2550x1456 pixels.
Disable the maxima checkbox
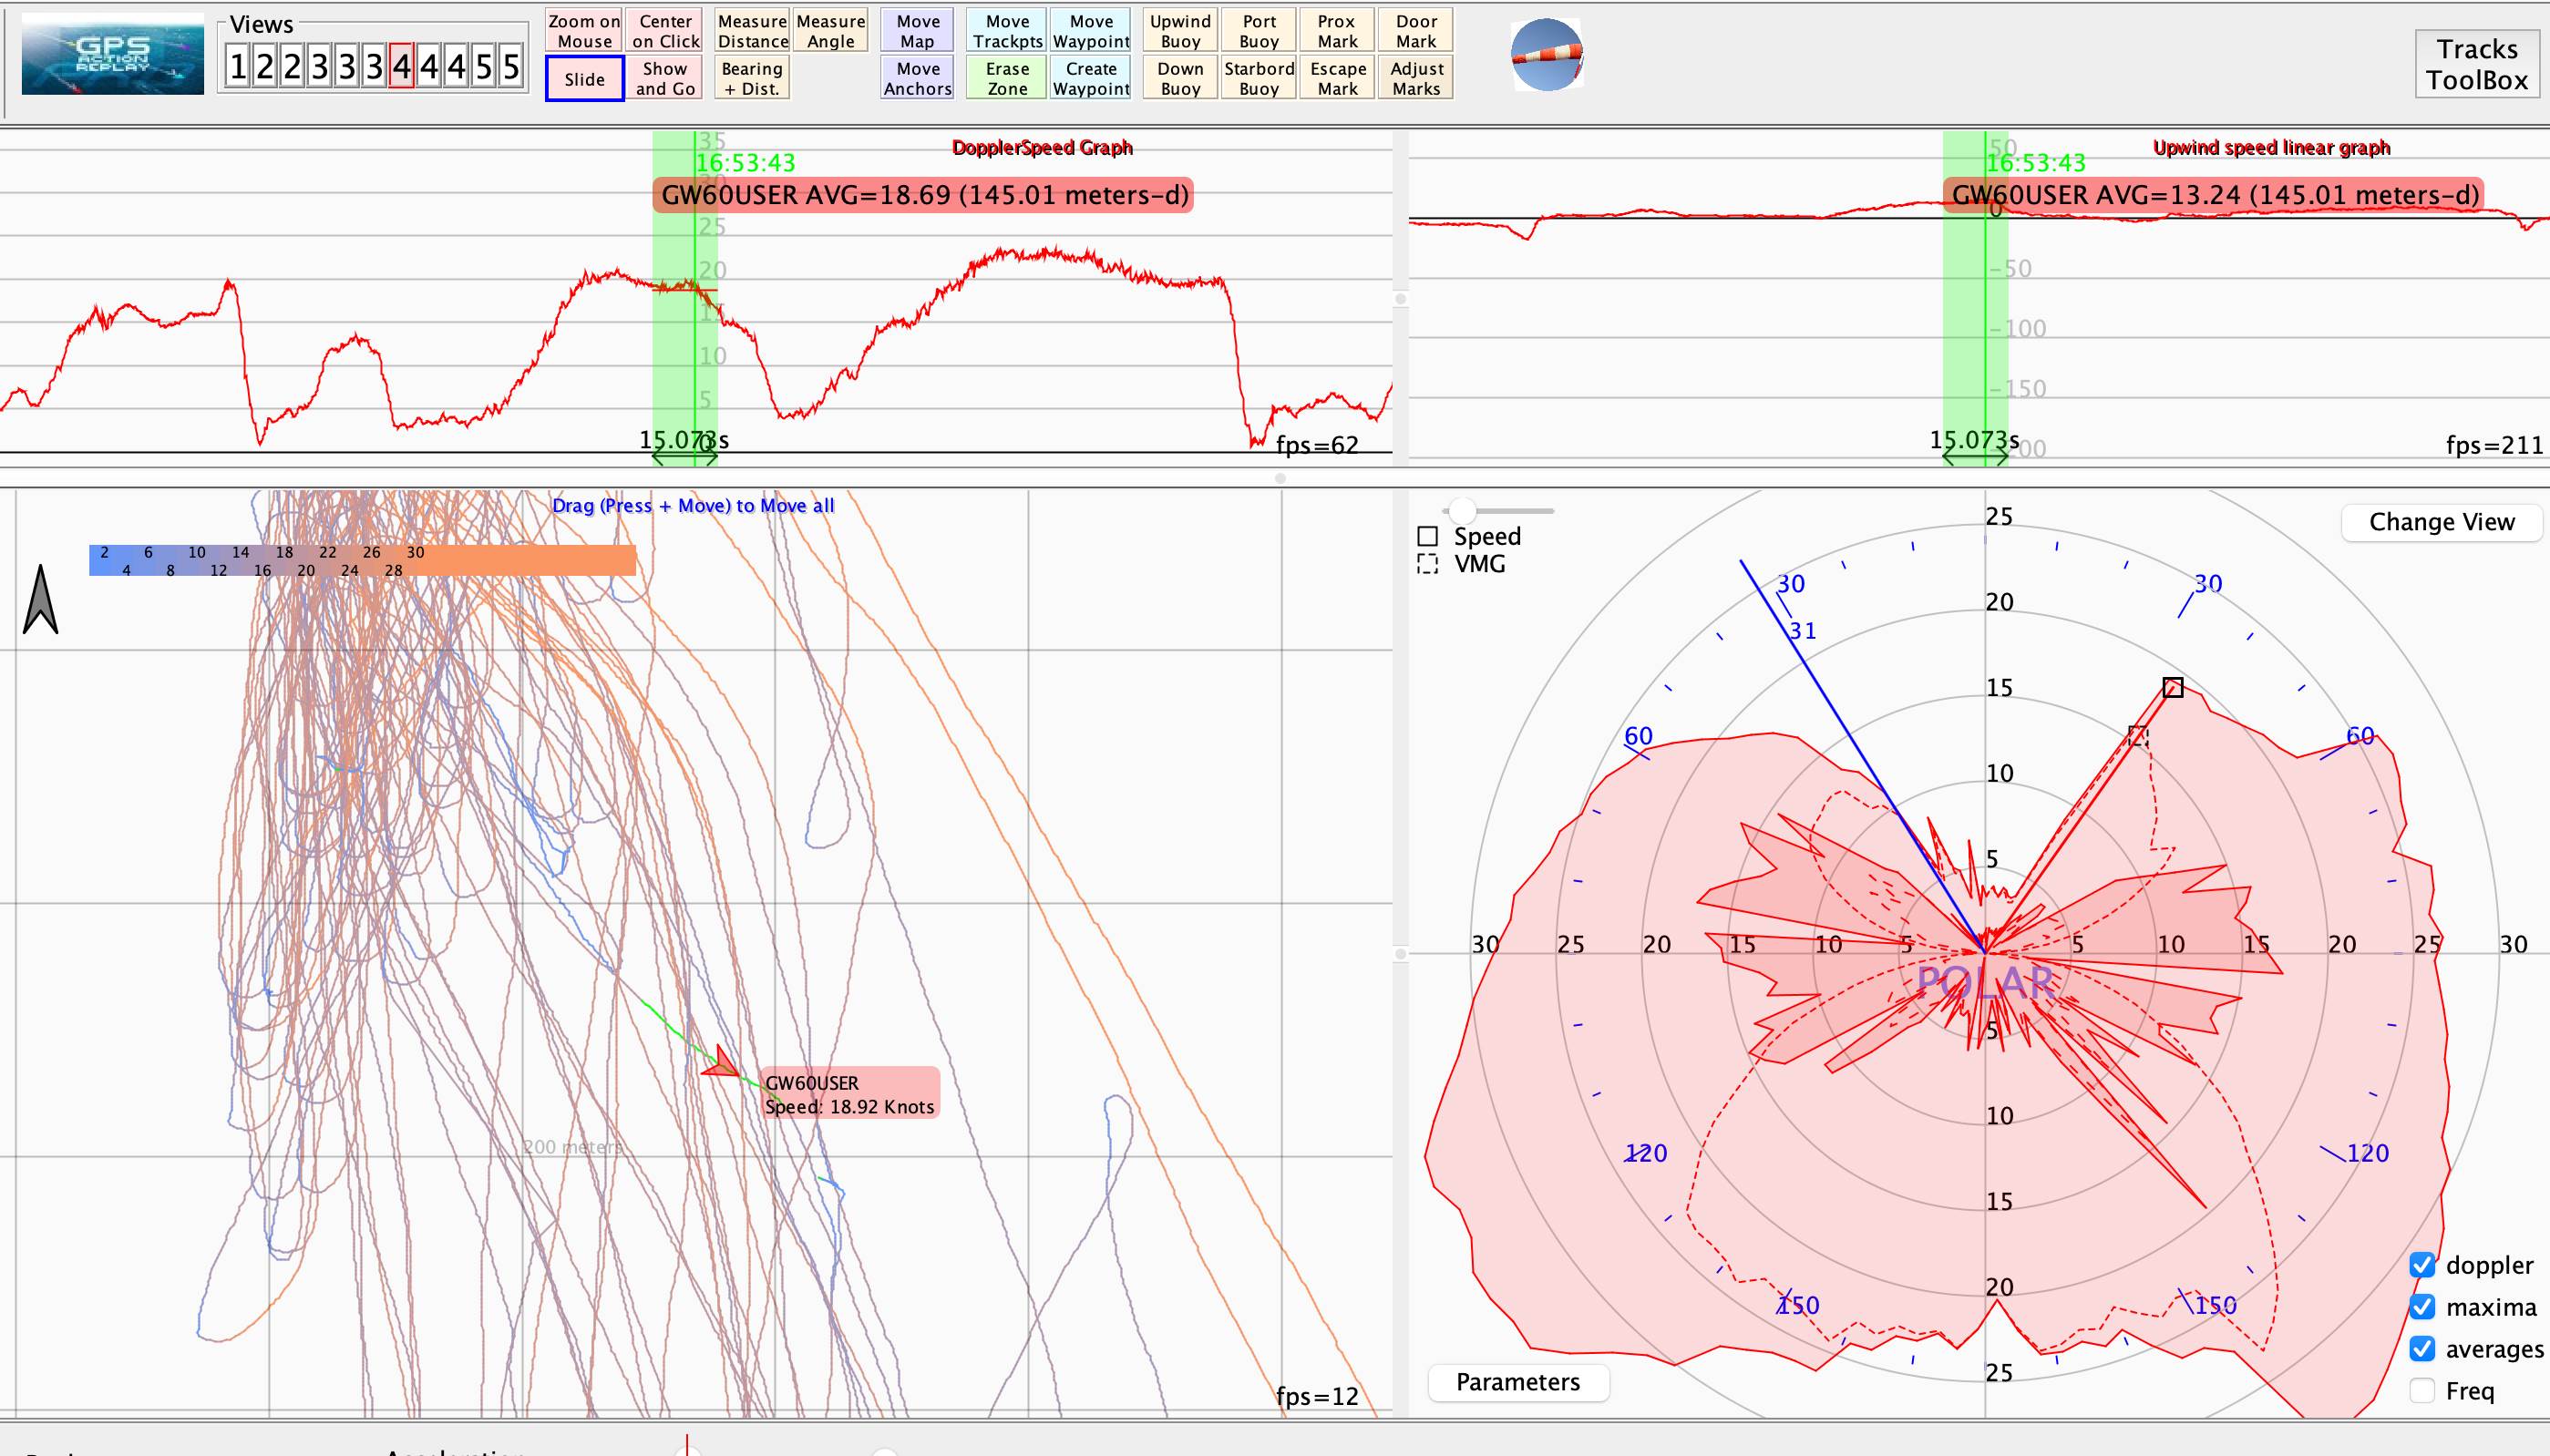pyautogui.click(x=2422, y=1307)
